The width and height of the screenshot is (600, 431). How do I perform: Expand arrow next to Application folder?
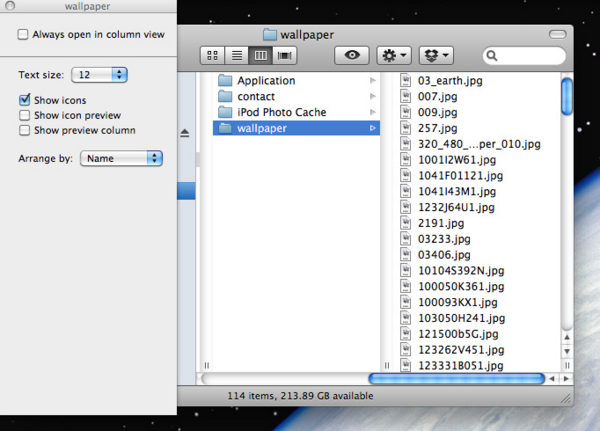tap(373, 80)
